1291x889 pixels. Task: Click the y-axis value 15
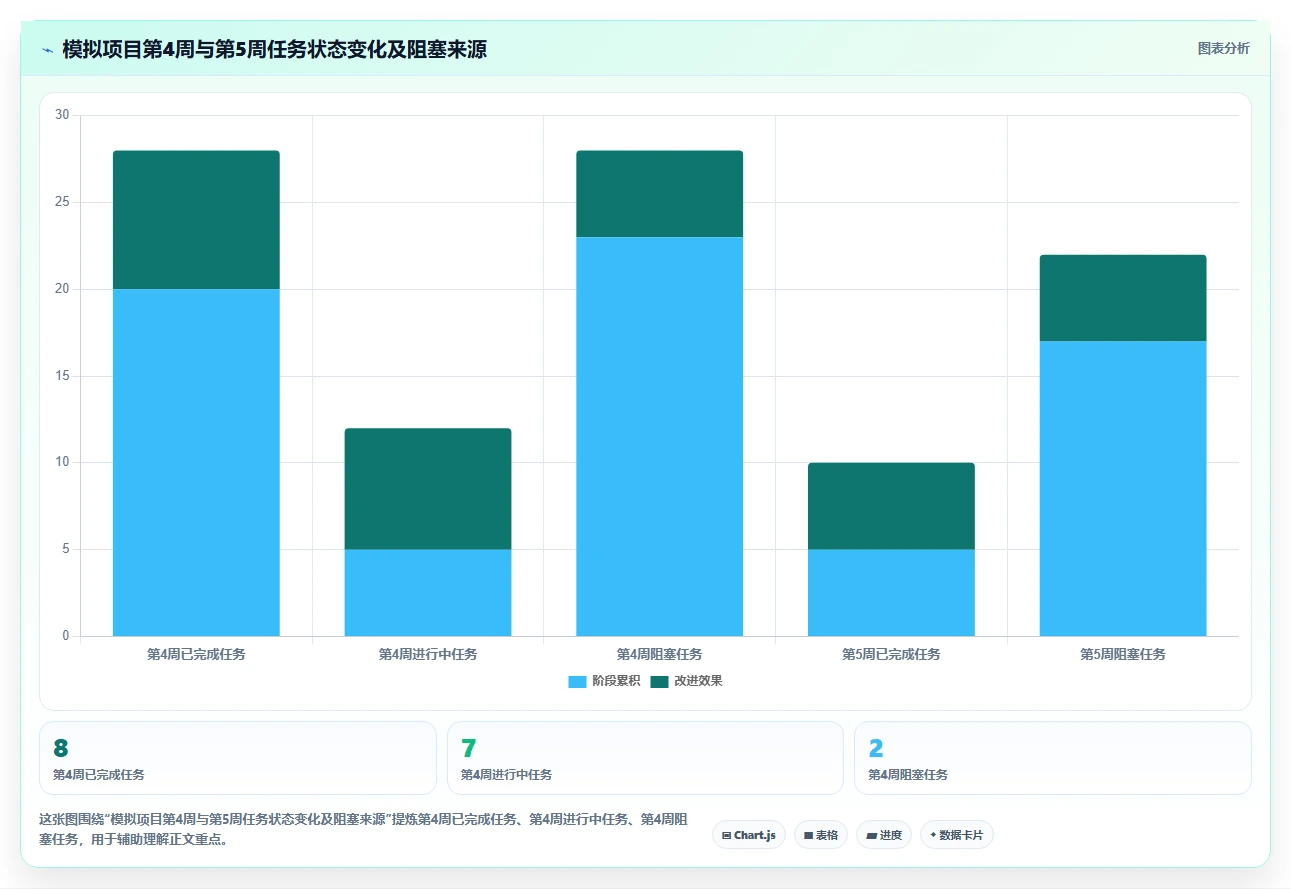[x=62, y=376]
